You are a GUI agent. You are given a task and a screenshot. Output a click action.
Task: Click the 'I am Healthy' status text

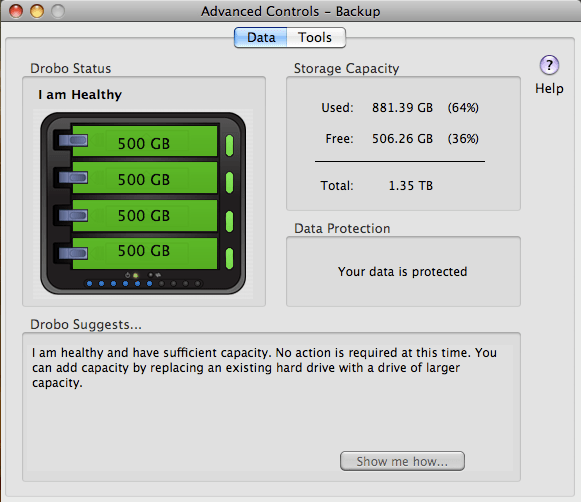pos(80,95)
